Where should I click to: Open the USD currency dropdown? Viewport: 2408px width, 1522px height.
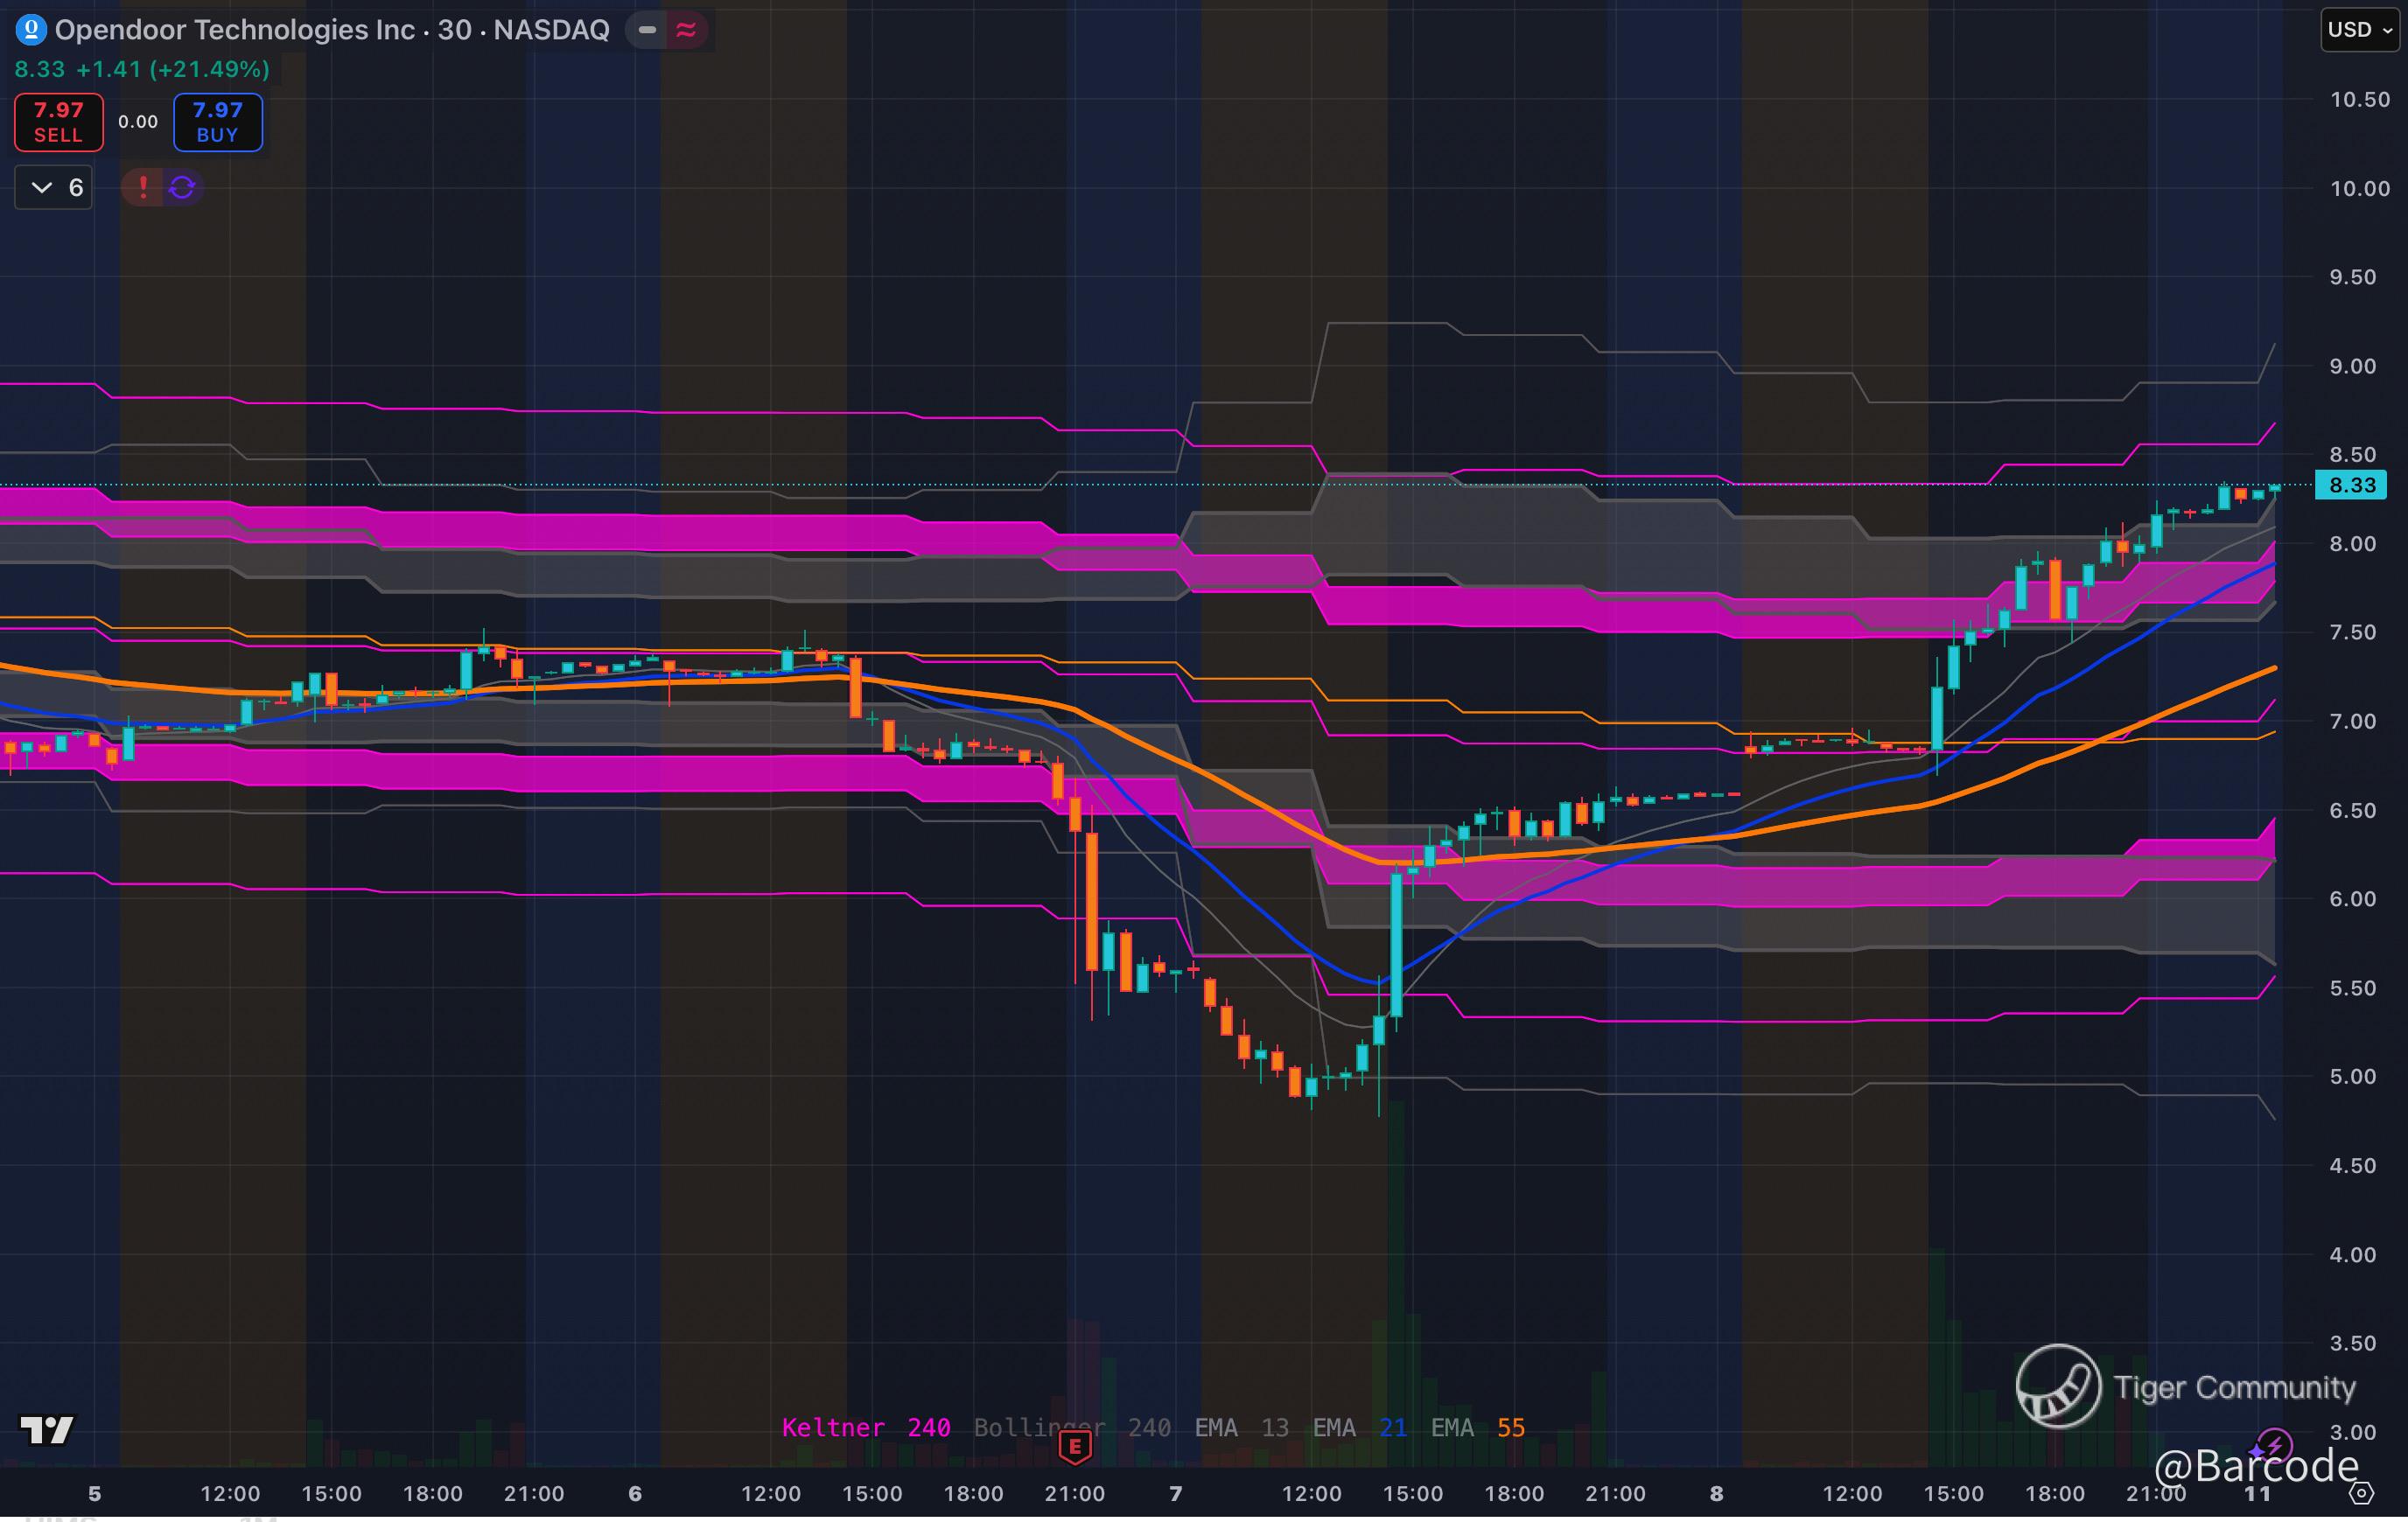[x=2360, y=30]
